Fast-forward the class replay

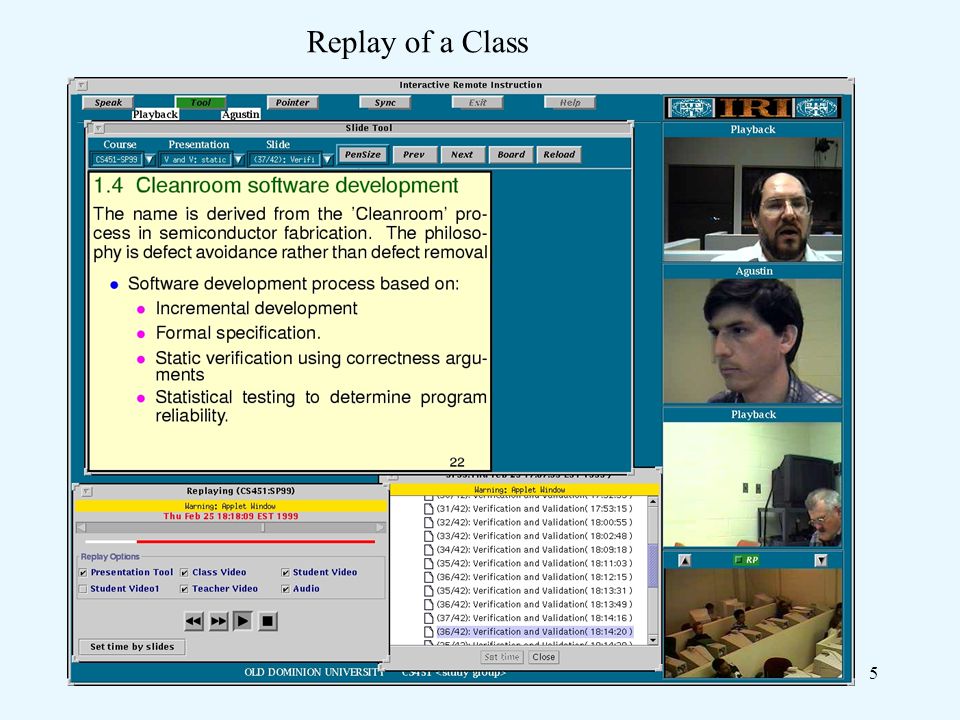tap(218, 621)
